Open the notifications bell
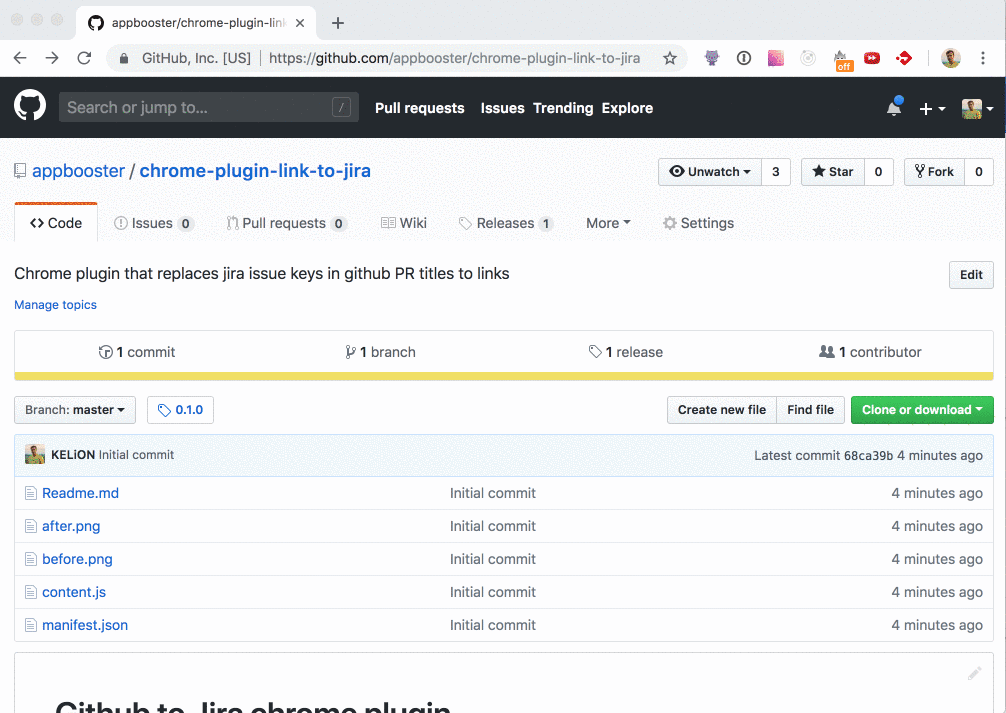Viewport: 1006px width, 713px height. click(x=894, y=107)
